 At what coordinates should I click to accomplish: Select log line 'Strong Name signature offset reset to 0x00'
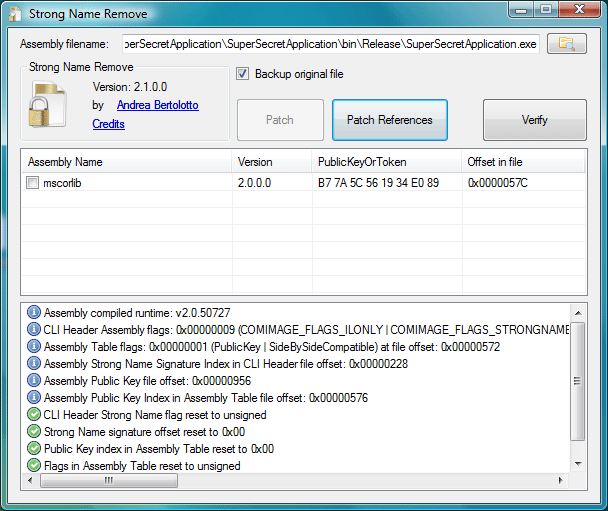point(144,432)
